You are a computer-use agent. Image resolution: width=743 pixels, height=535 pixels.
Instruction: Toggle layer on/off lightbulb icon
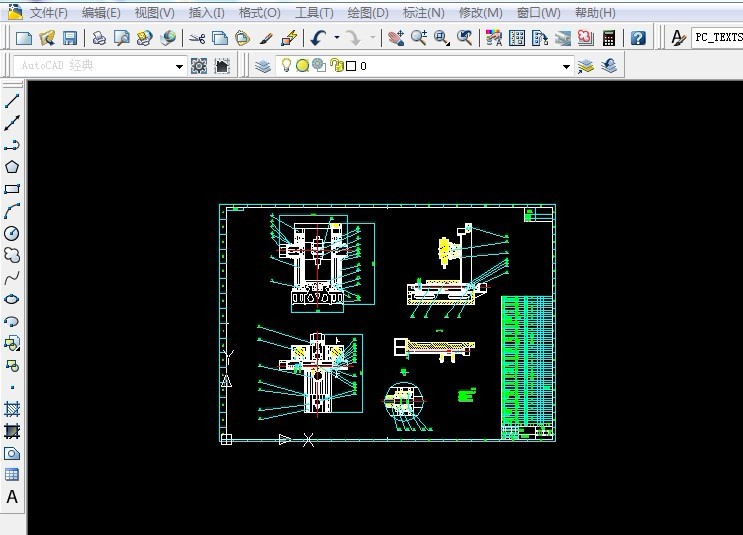[286, 66]
